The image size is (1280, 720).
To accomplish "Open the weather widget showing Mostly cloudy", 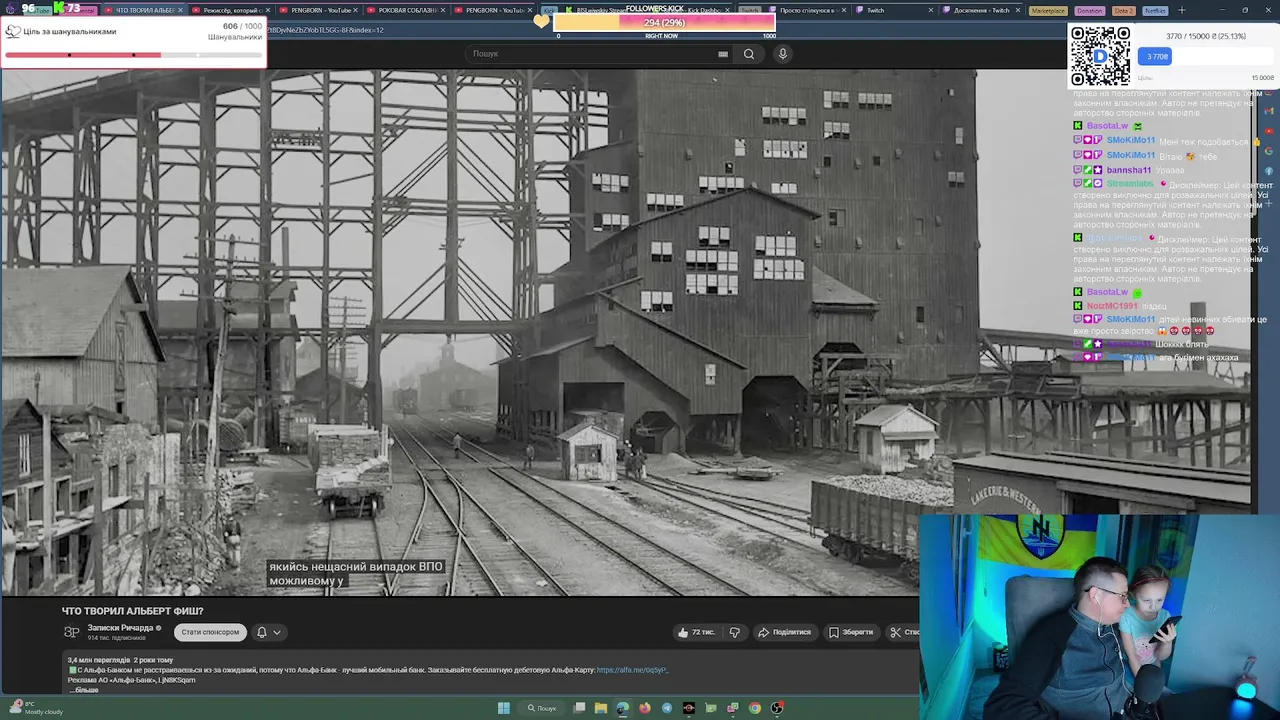I will click(x=36, y=708).
